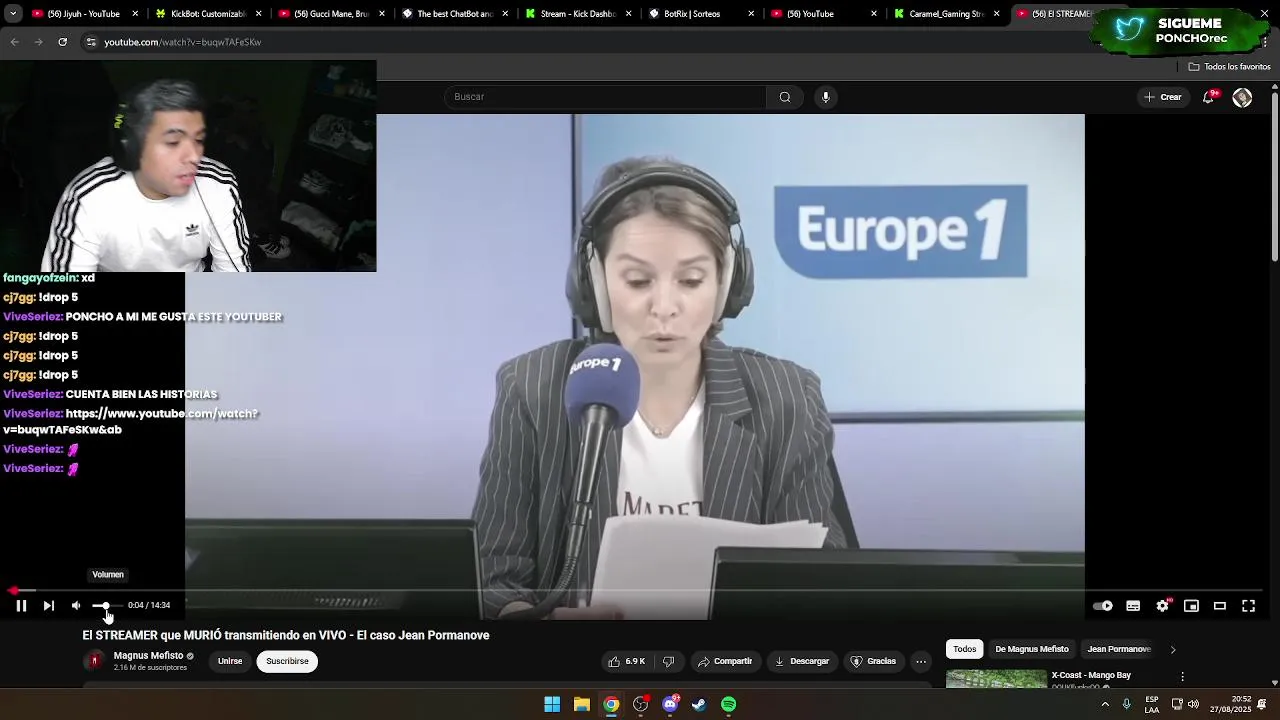Open options for X-Coast - Mango Bay
Viewport: 1280px width, 720px height.
point(1182,677)
